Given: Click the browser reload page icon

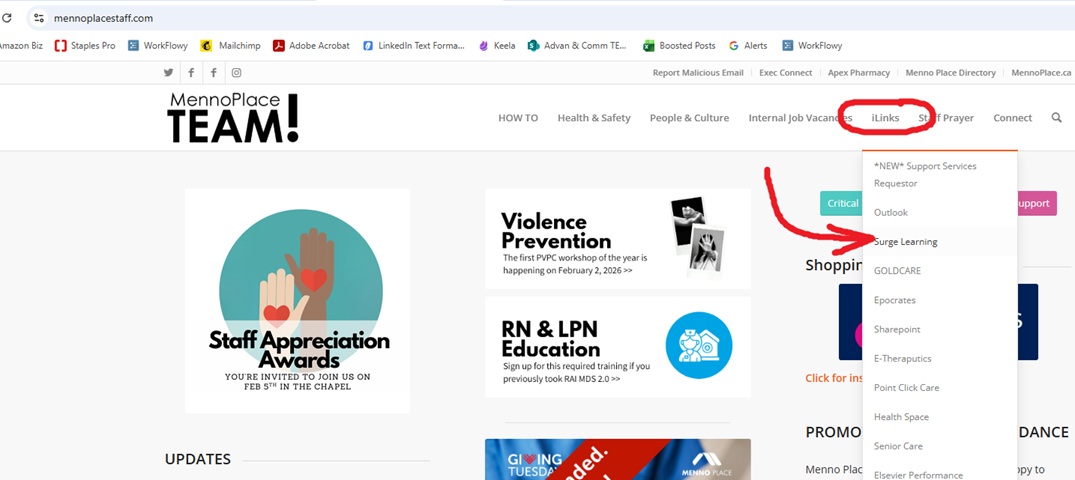Looking at the screenshot, I should coord(7,18).
